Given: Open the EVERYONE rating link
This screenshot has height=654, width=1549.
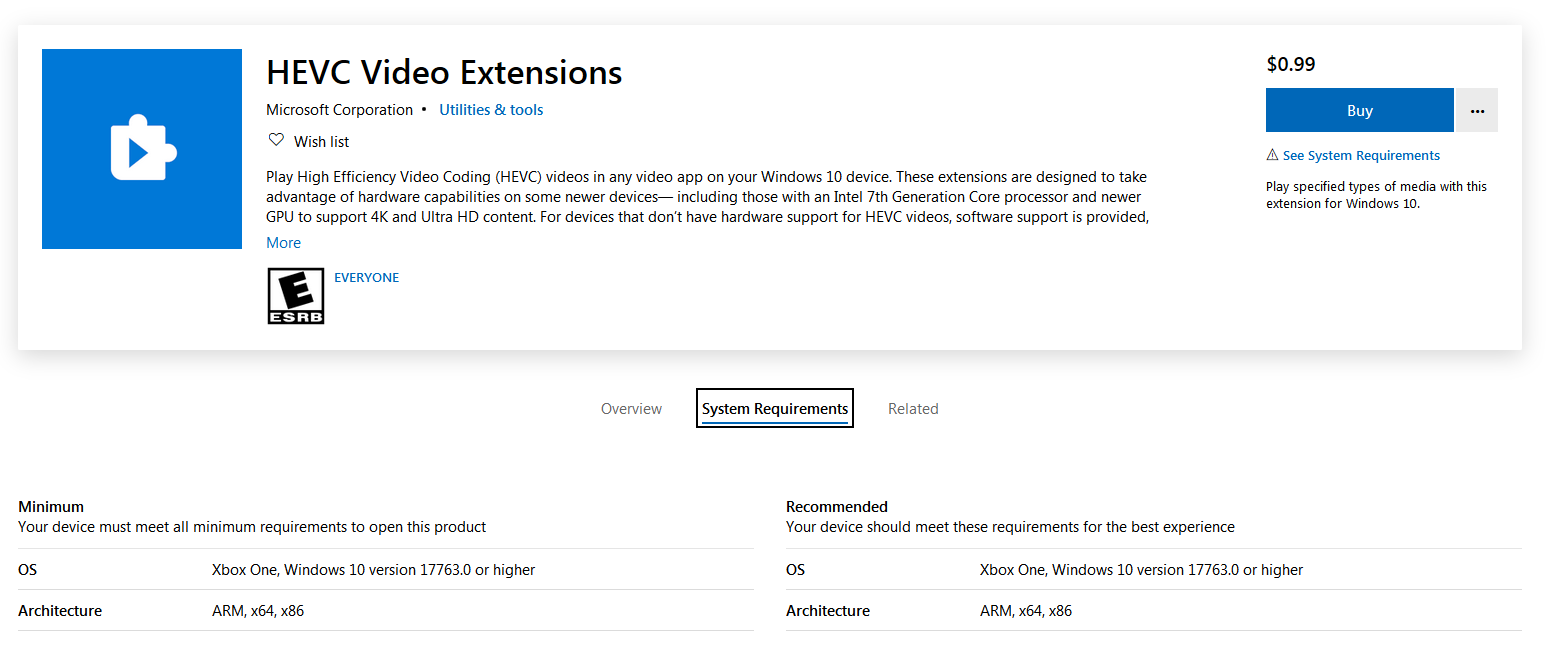Looking at the screenshot, I should (x=366, y=278).
